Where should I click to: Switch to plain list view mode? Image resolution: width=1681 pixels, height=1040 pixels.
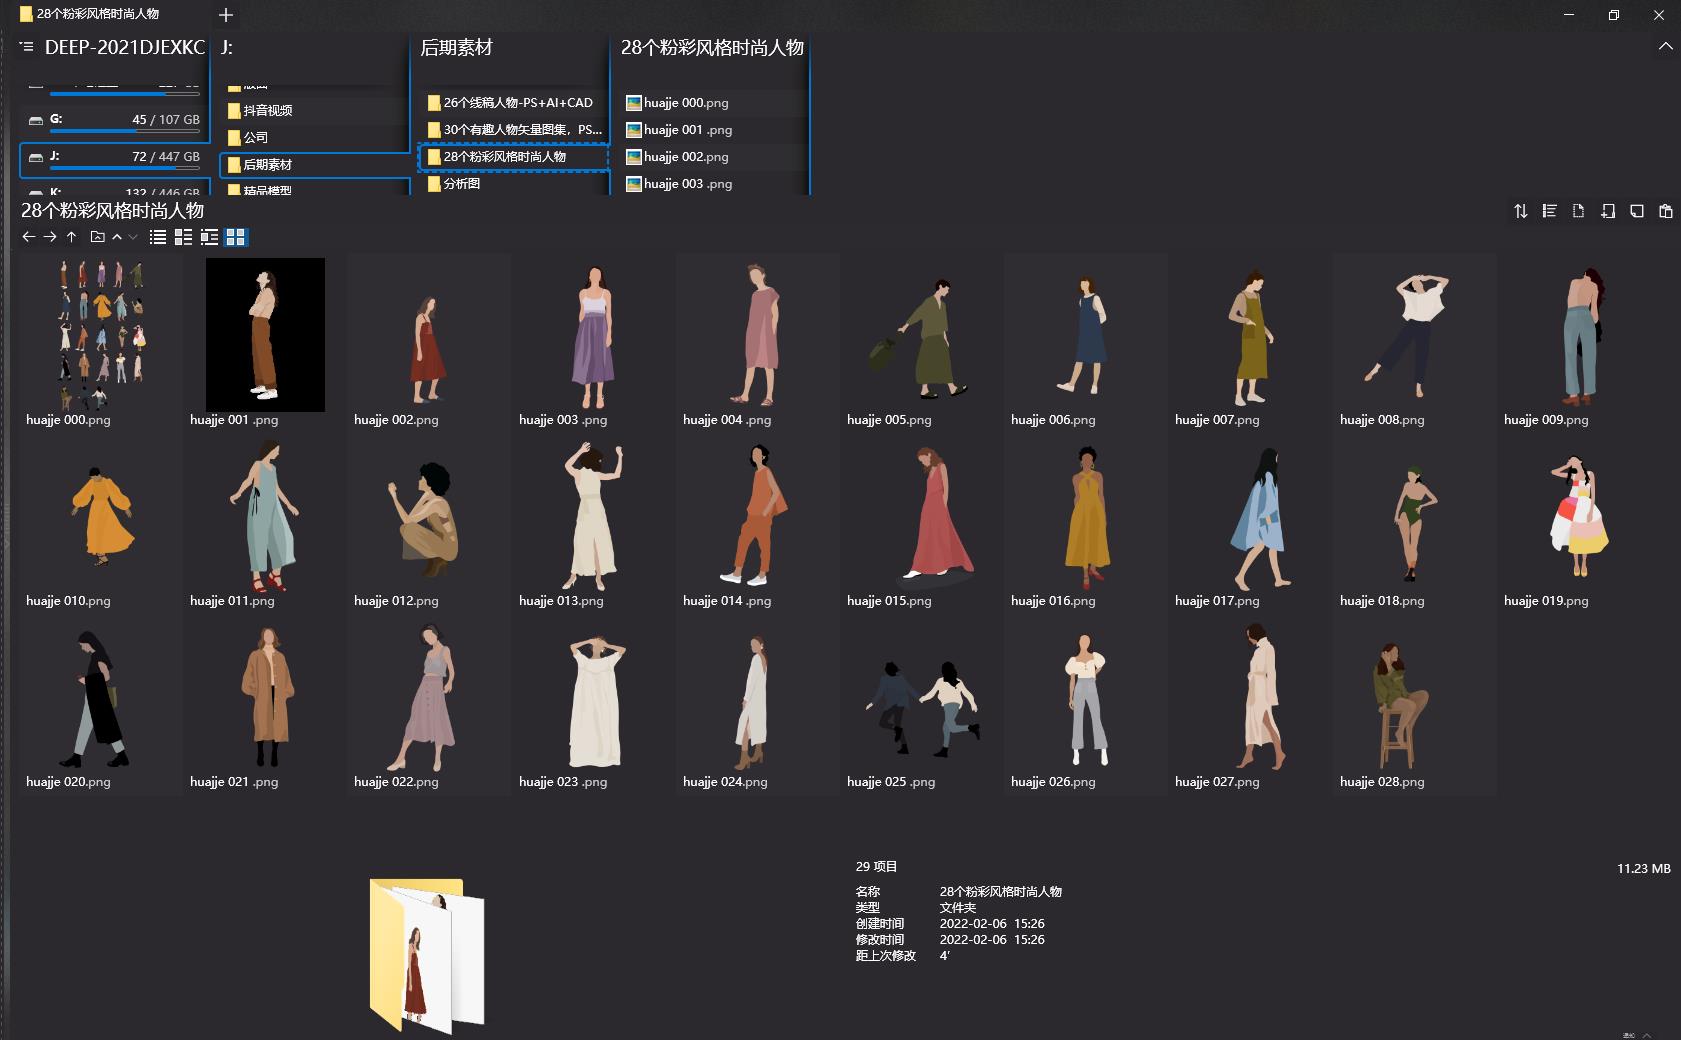click(157, 237)
